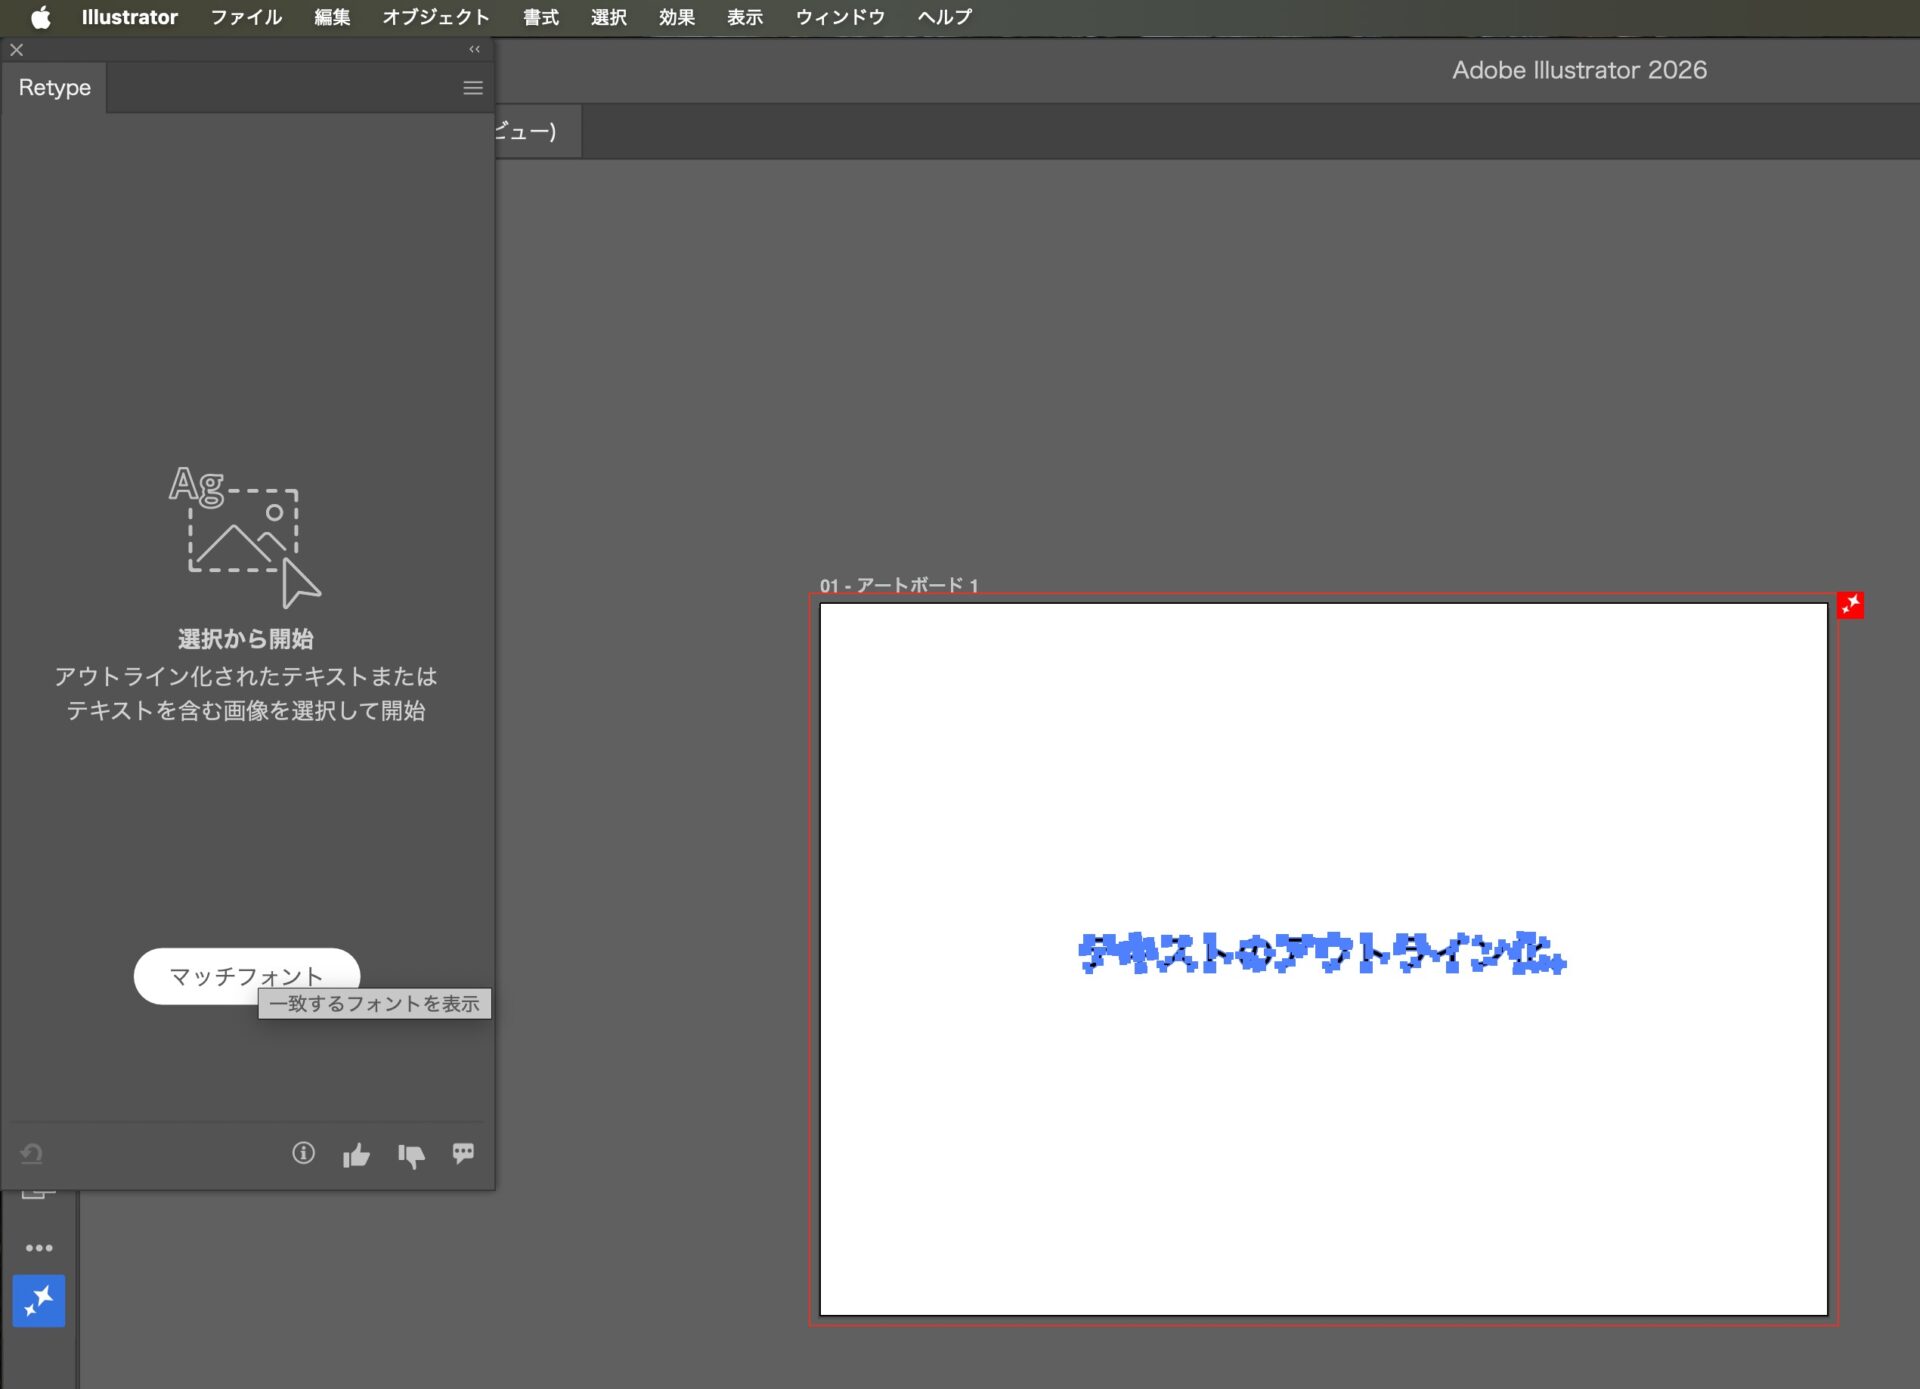Viewport: 1920px width, 1389px height.
Task: Open the ヘルプ menu
Action: coord(942,17)
